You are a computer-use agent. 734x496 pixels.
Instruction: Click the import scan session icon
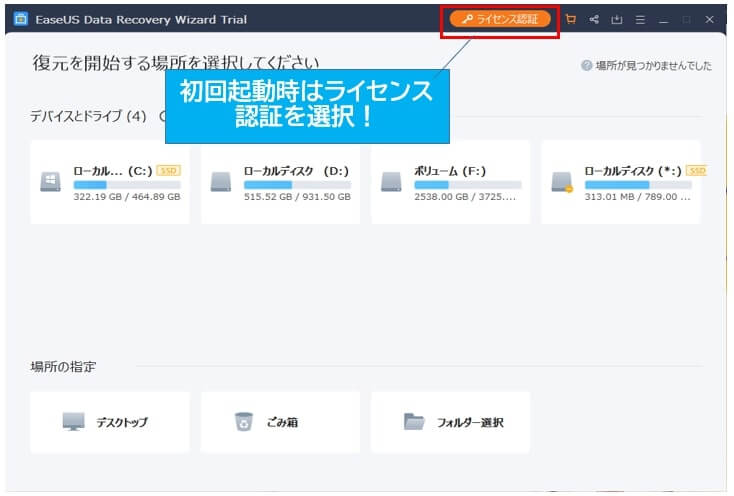617,19
